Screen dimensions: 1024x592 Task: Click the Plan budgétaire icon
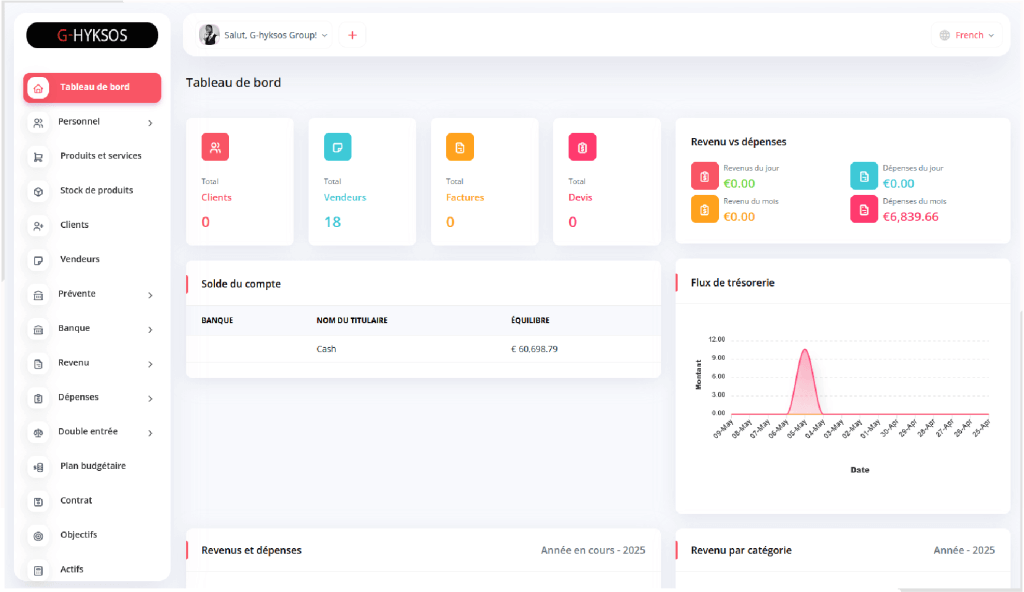click(39, 467)
